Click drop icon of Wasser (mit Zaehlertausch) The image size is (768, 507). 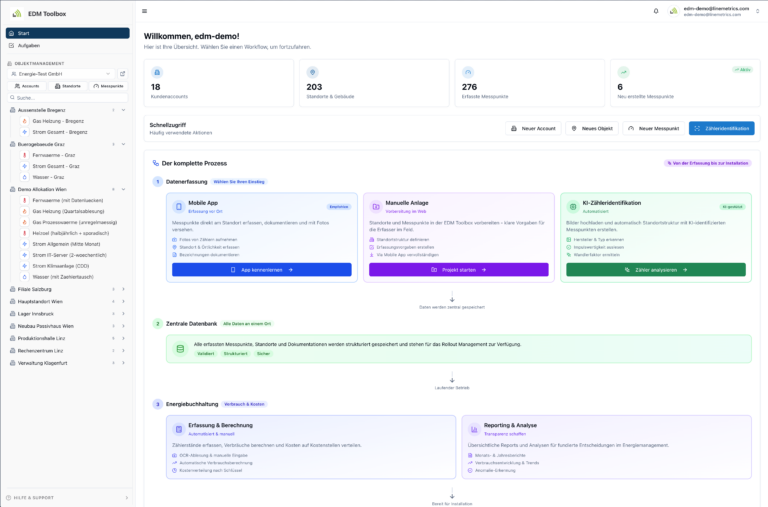[24, 277]
